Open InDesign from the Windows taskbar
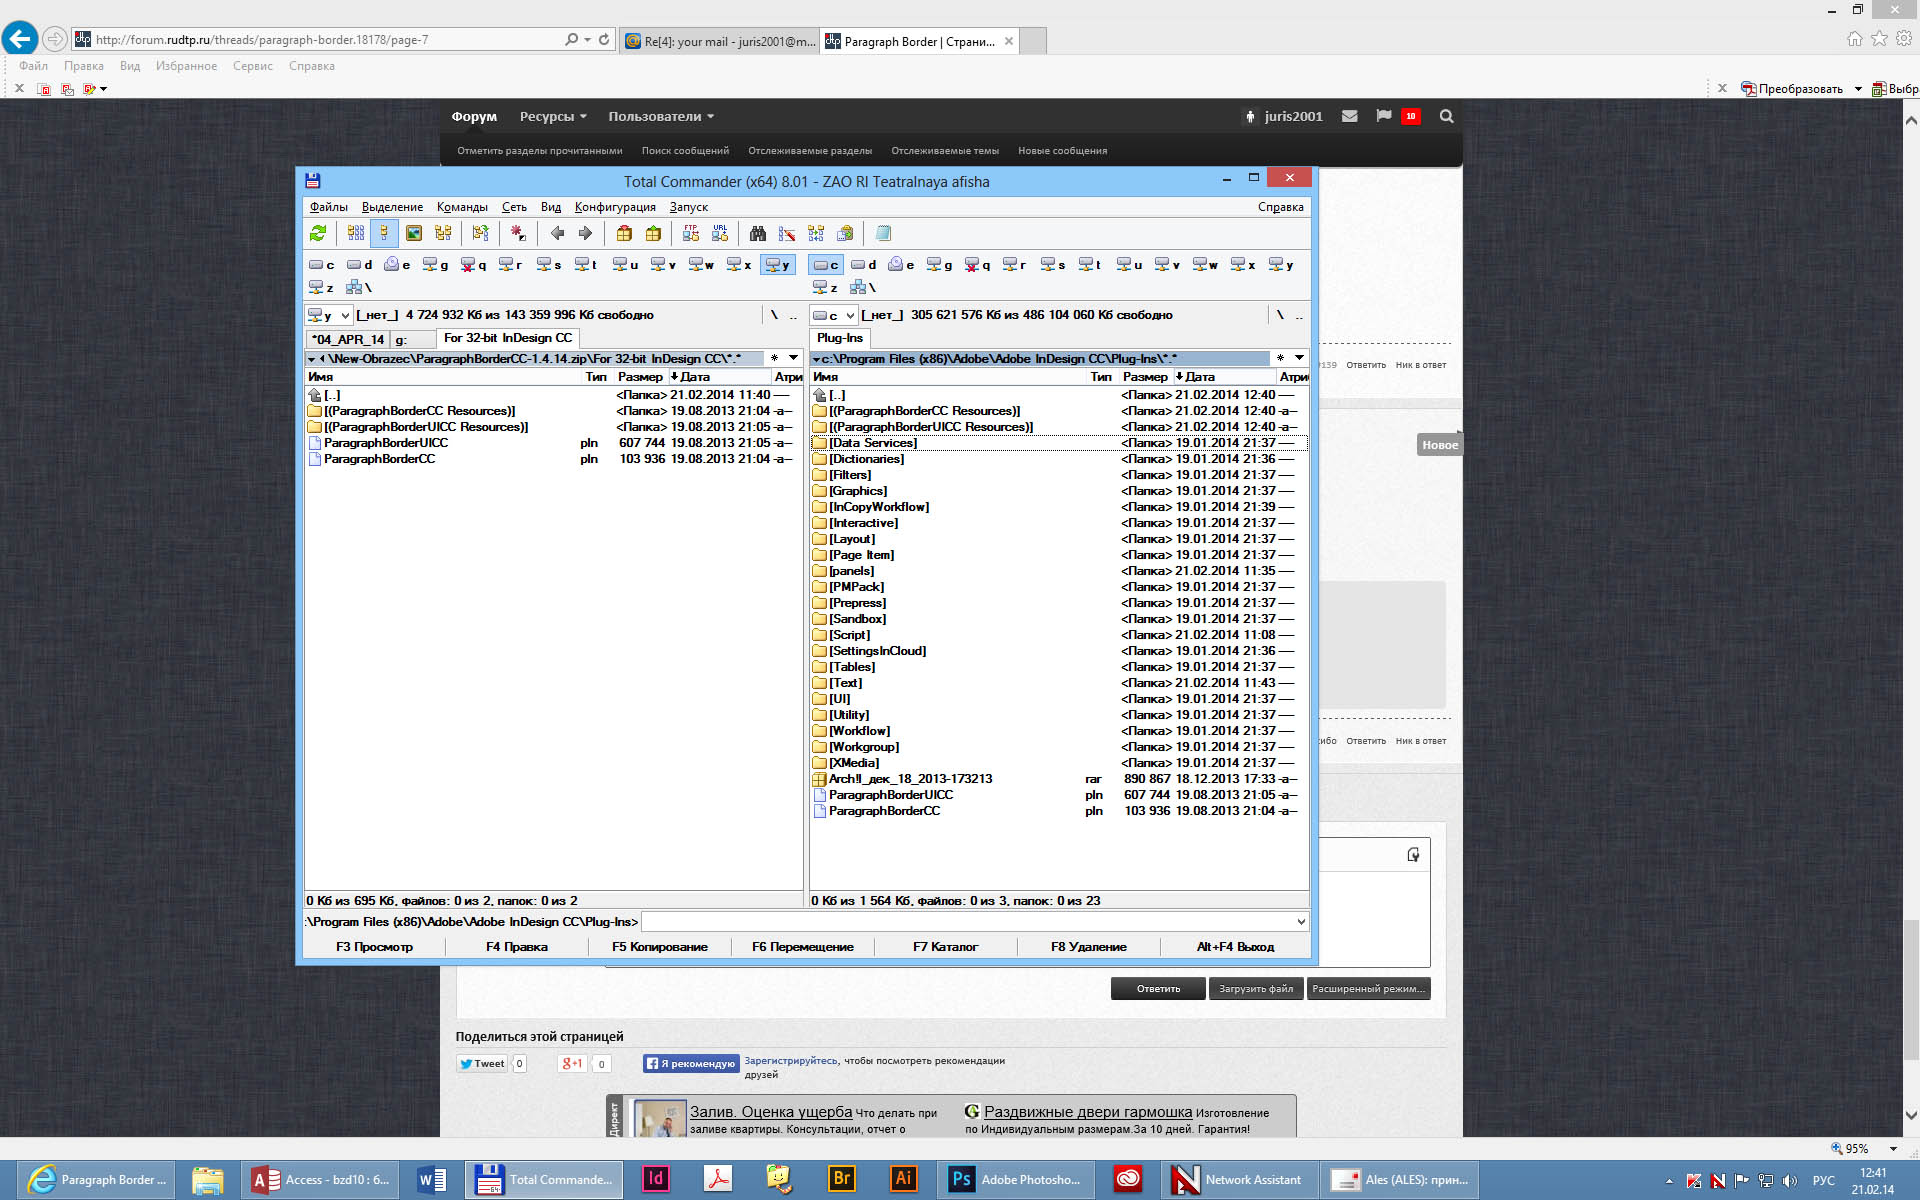1920x1200 pixels. (655, 1179)
